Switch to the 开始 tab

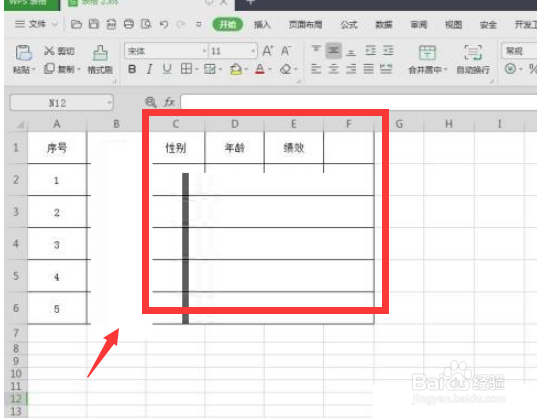point(228,24)
